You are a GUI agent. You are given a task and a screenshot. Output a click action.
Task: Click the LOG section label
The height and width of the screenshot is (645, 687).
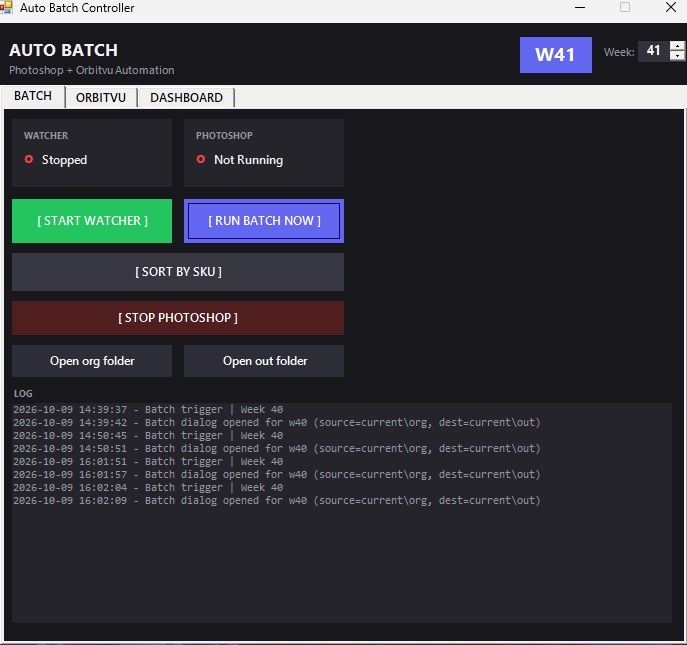[x=23, y=393]
